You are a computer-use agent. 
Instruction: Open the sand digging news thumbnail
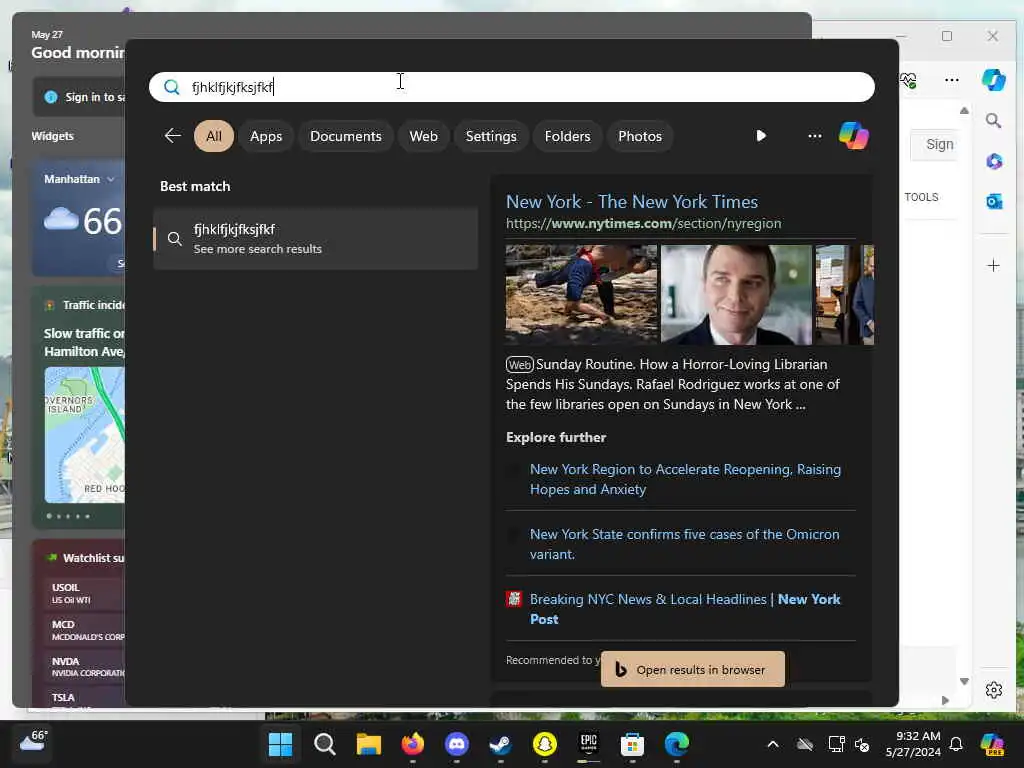click(581, 295)
